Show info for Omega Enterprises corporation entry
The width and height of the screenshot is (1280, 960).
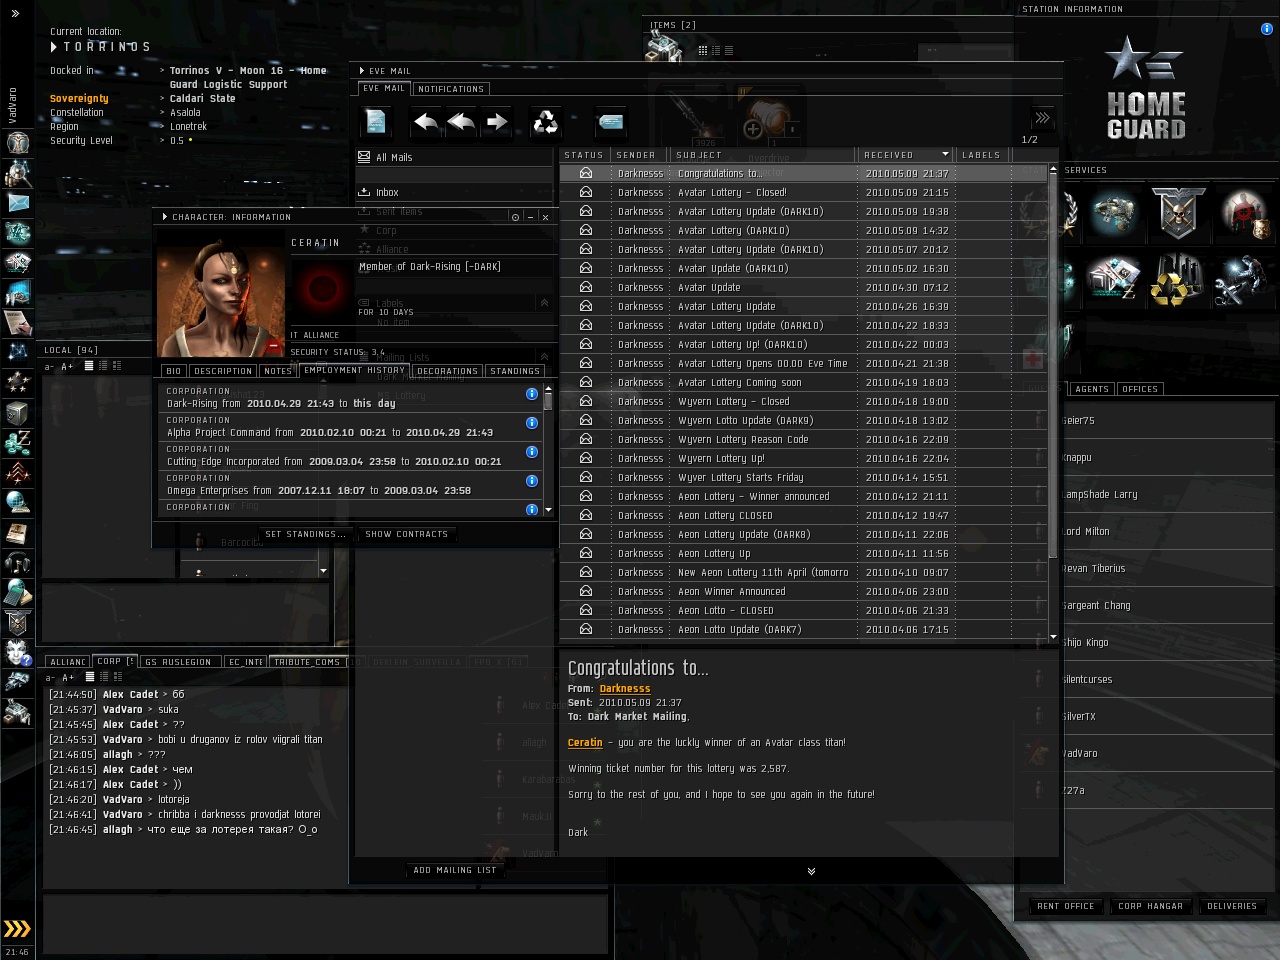[532, 481]
